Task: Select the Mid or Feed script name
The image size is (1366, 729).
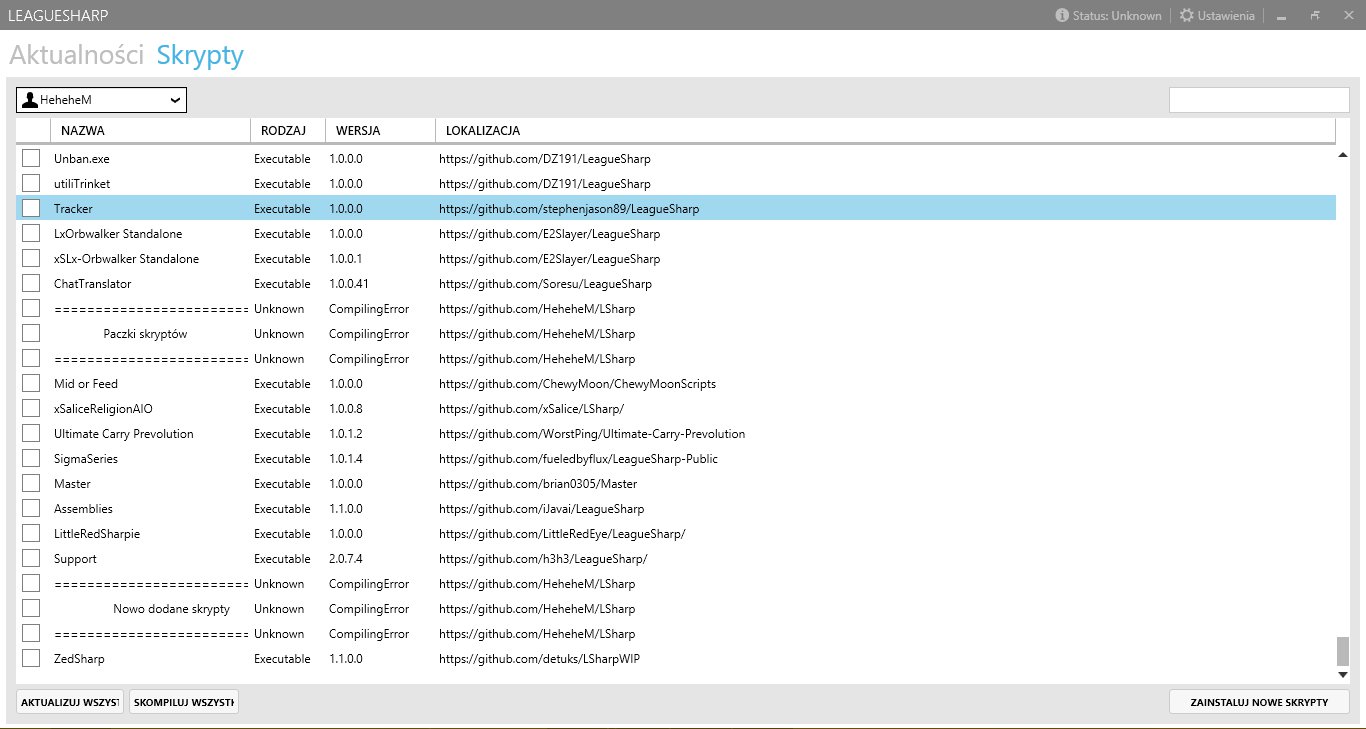Action: pyautogui.click(x=86, y=384)
